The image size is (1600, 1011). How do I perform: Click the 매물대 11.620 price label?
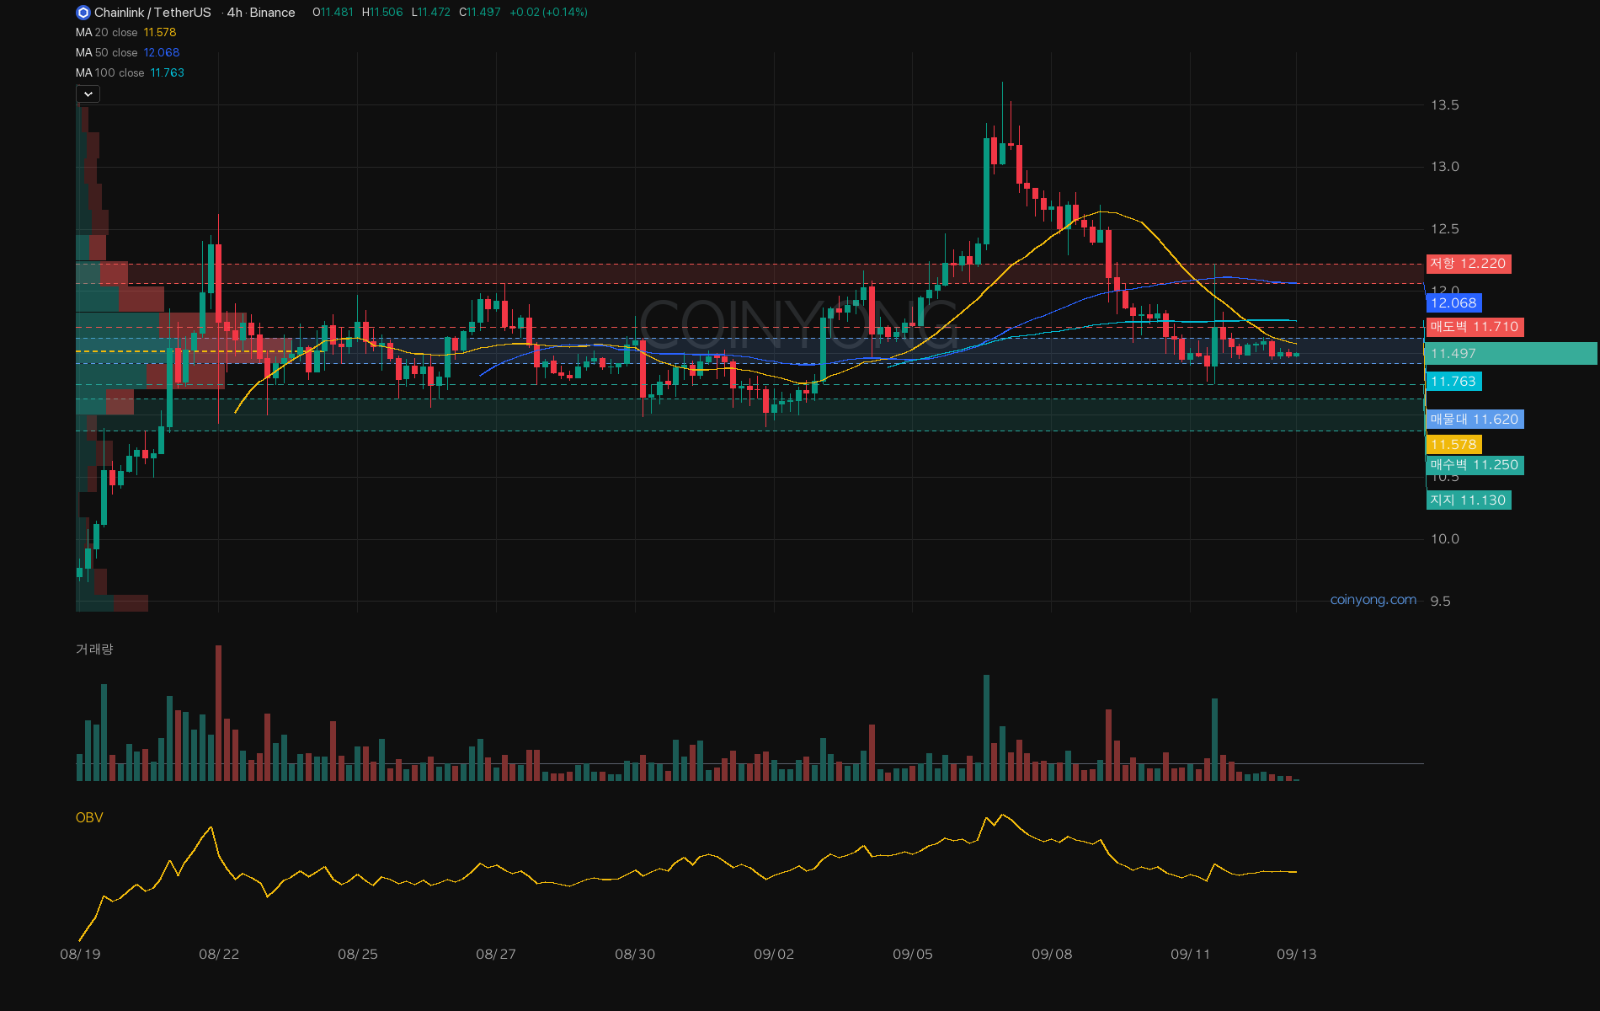point(1475,419)
